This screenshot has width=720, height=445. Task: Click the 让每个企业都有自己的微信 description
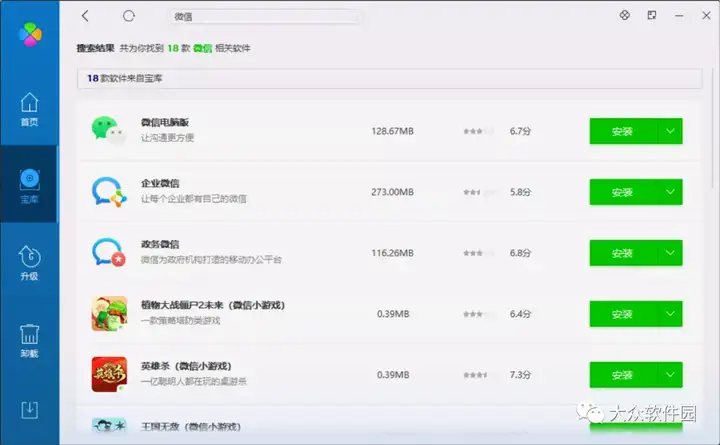(193, 199)
